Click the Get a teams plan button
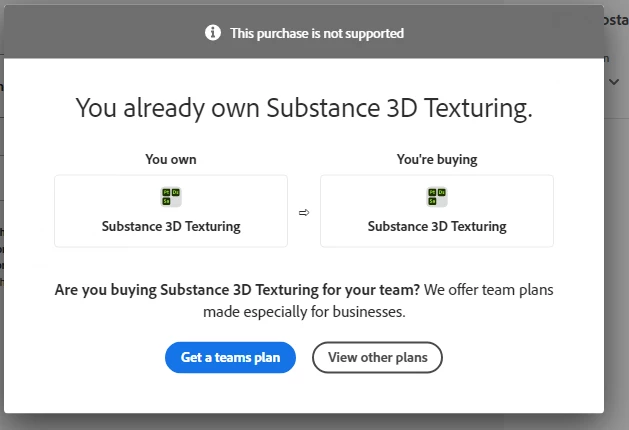629x430 pixels. click(x=230, y=357)
